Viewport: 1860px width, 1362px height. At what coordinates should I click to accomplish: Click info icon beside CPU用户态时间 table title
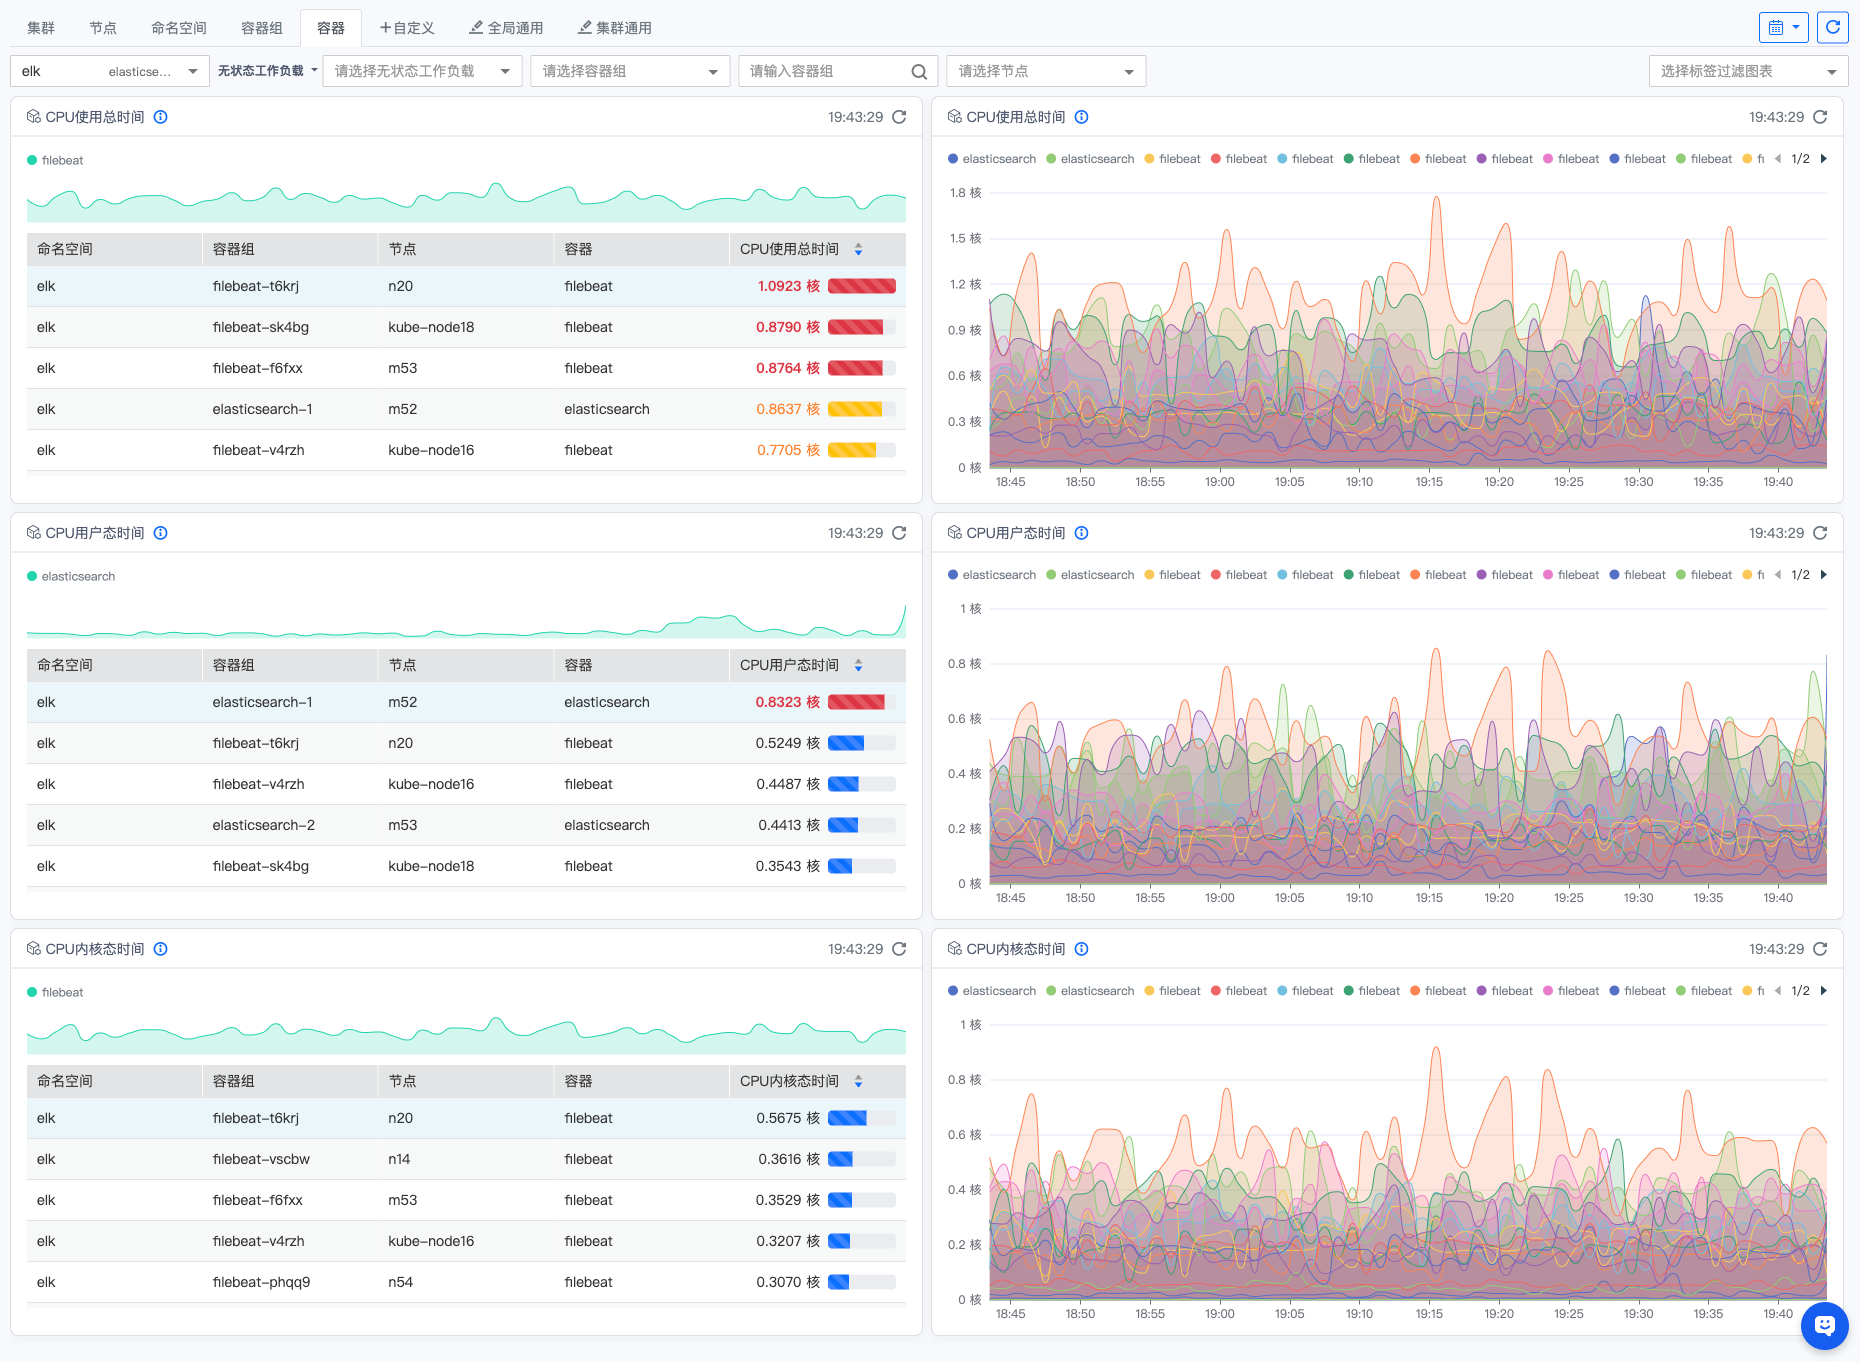(x=161, y=533)
